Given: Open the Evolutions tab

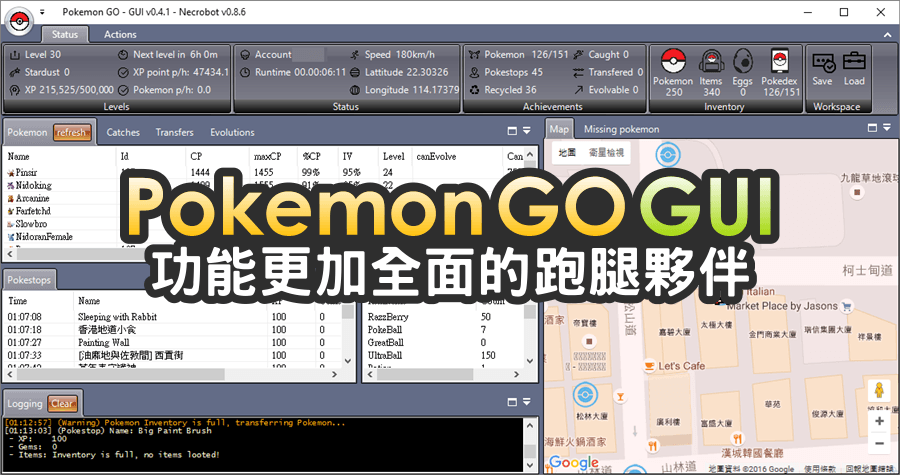Looking at the screenshot, I should (232, 133).
